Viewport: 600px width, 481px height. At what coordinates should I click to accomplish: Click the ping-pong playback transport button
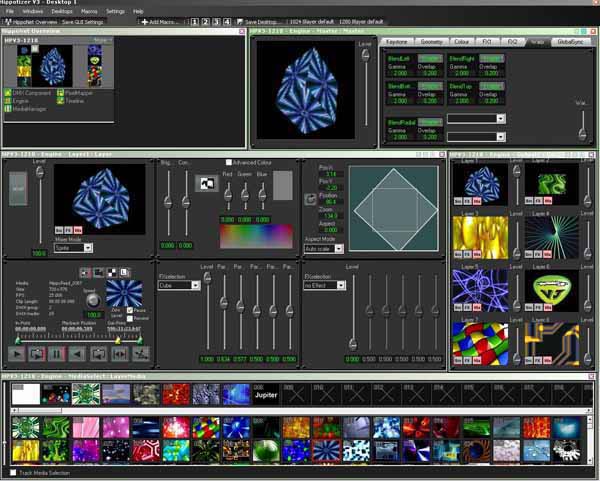pyautogui.click(x=119, y=354)
